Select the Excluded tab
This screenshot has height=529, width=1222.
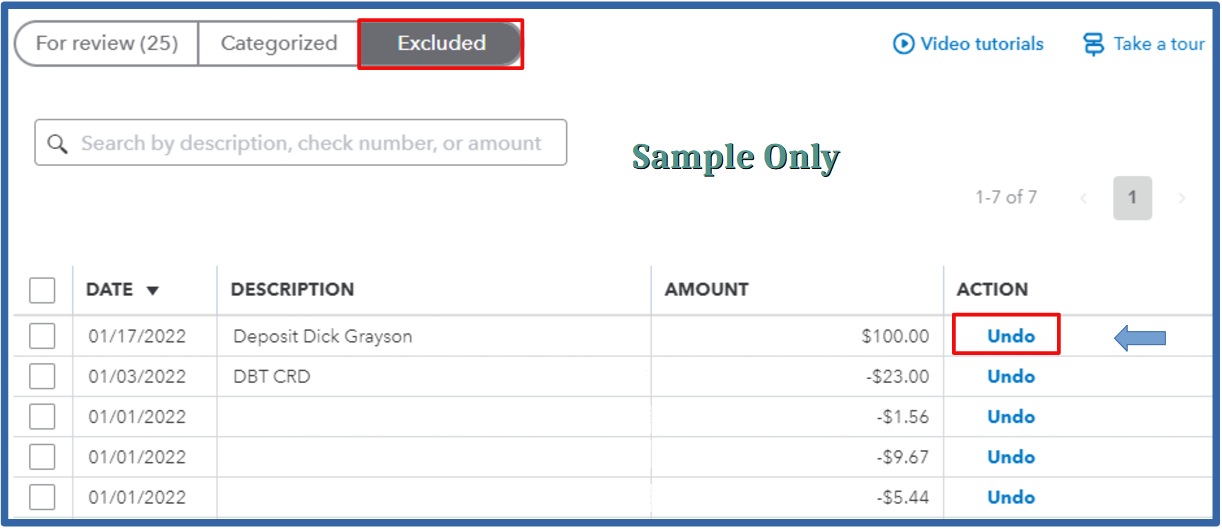pyautogui.click(x=441, y=43)
